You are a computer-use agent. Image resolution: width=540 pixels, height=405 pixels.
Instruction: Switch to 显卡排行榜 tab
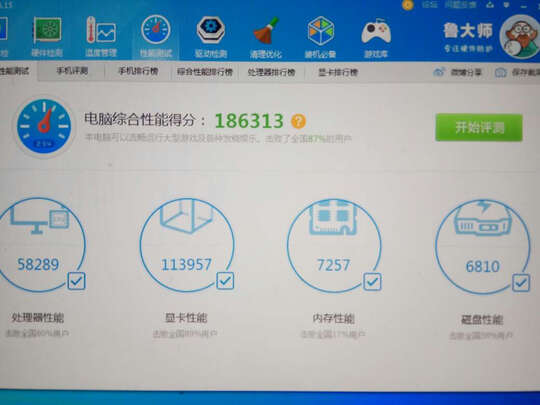338,72
